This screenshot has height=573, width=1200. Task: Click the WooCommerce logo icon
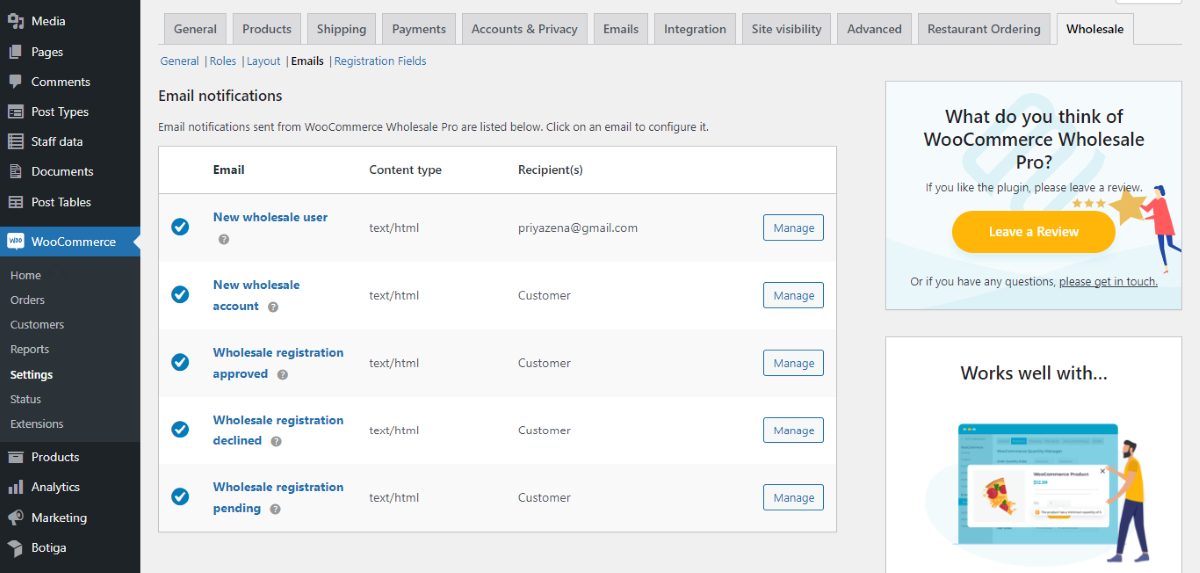15,242
